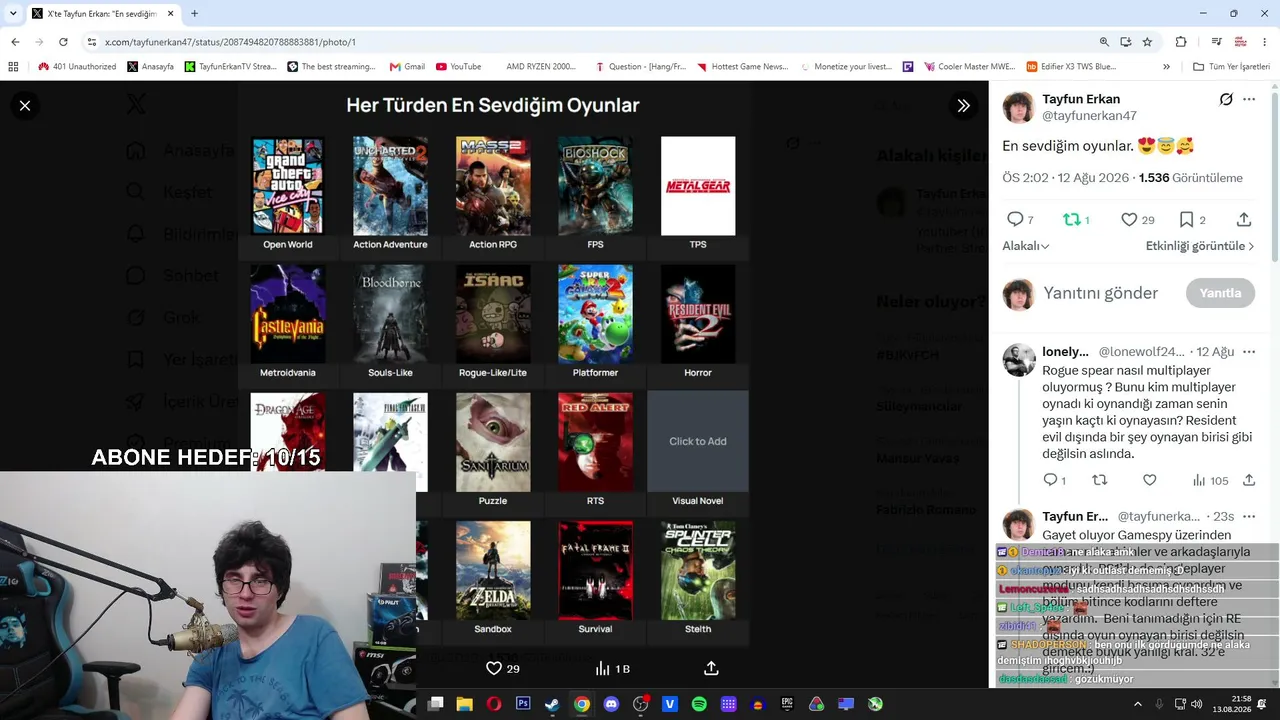The width and height of the screenshot is (1280, 720).
Task: Open the zoom magnifier icon in address bar
Action: 1104,42
